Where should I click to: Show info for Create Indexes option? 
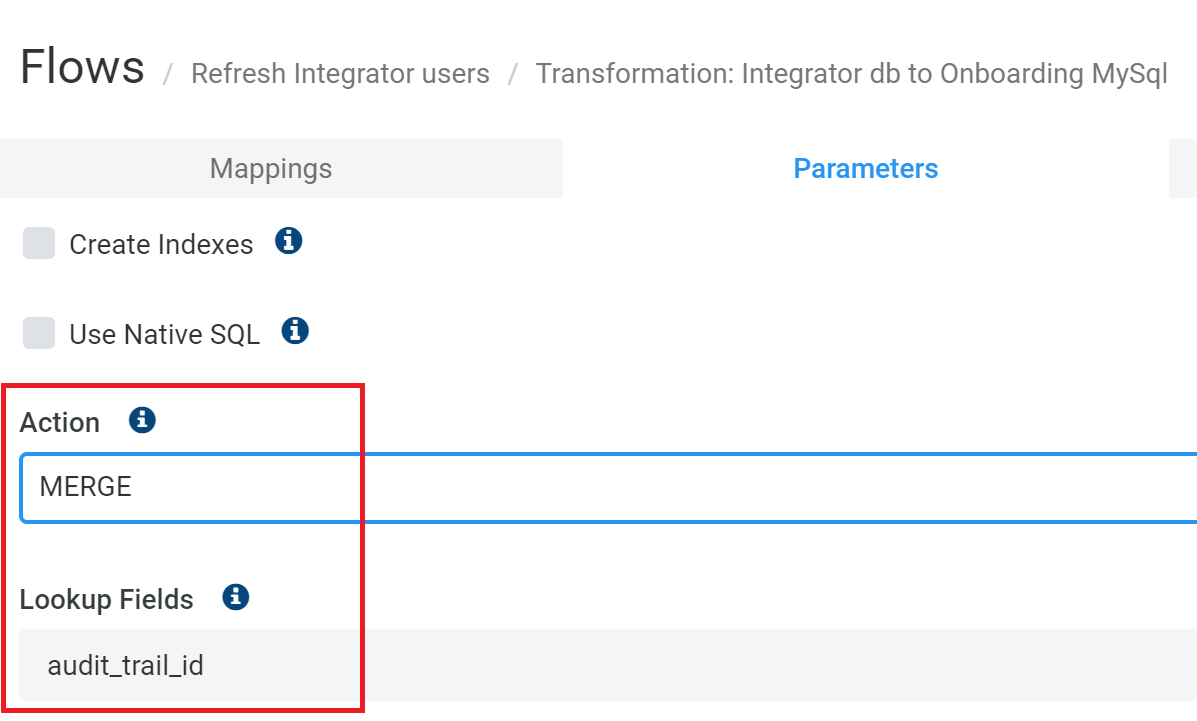coord(289,241)
